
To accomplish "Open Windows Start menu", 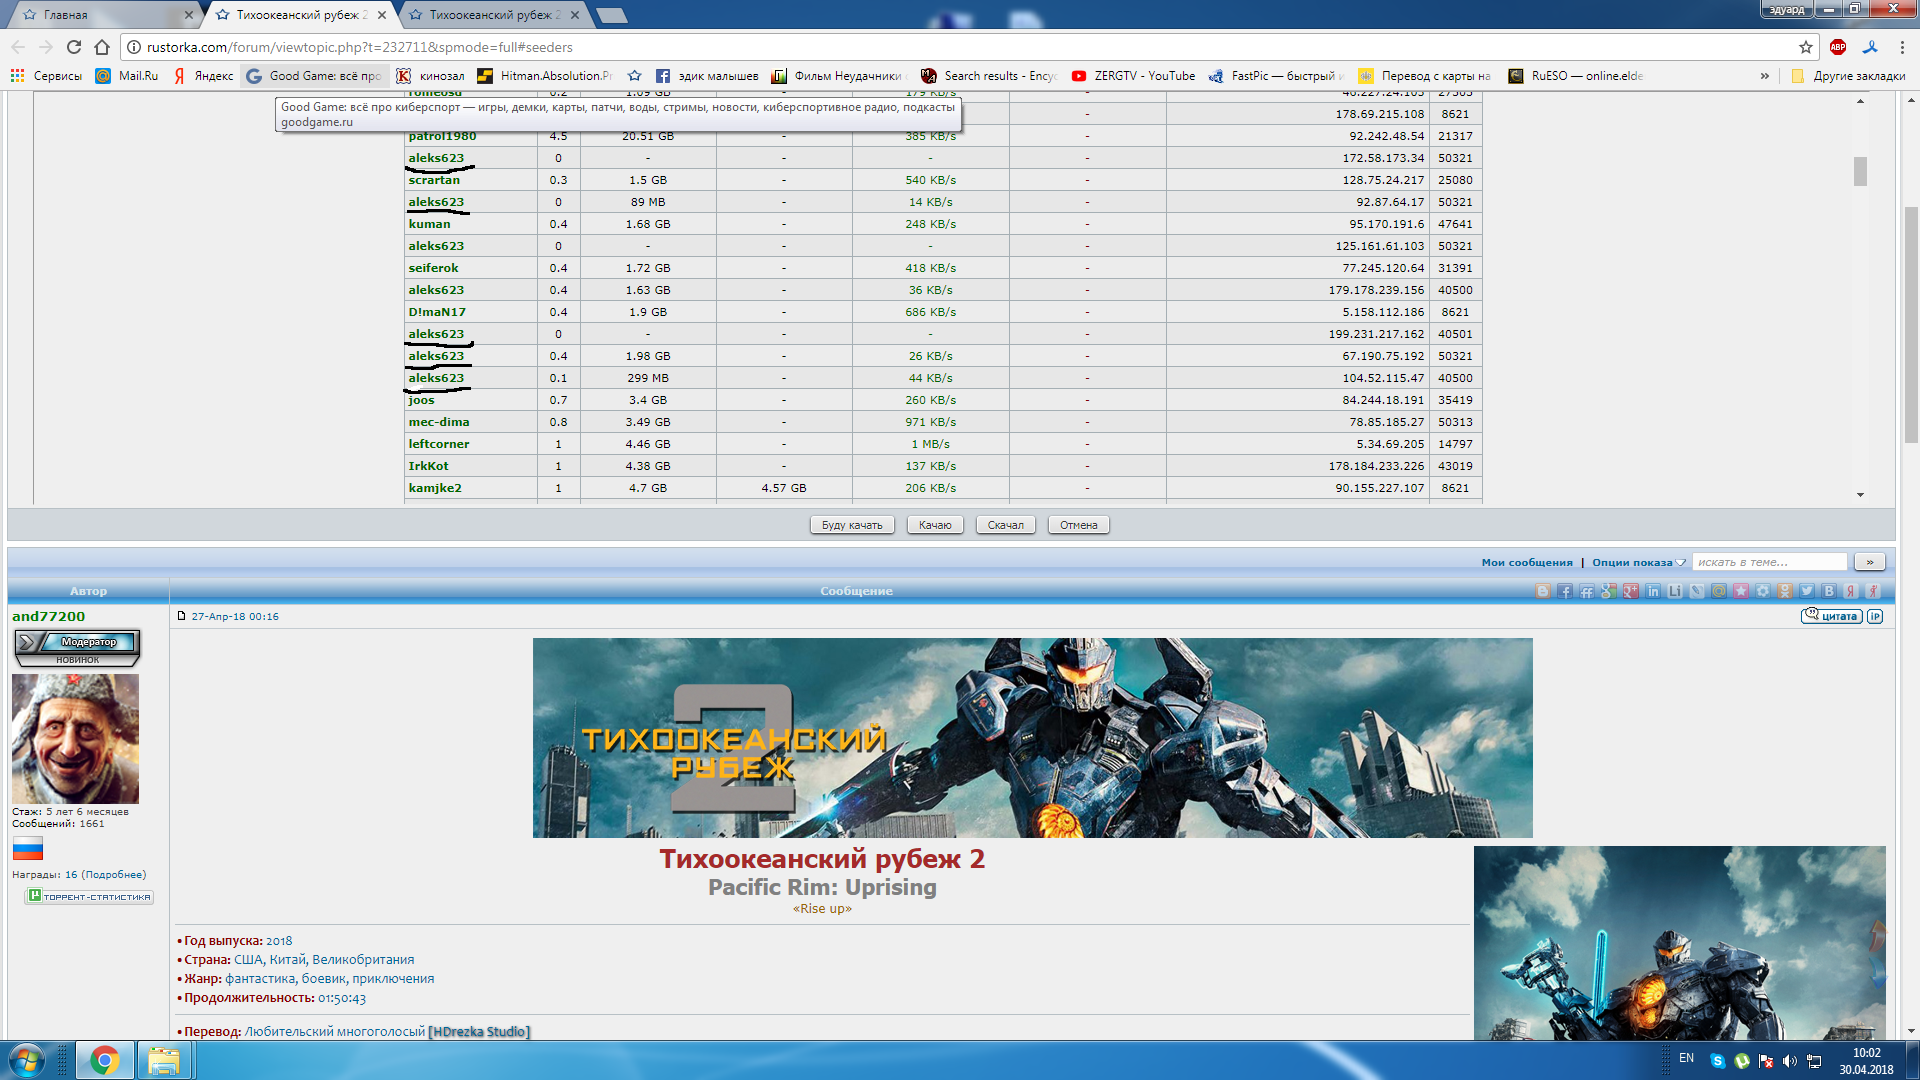I will tap(26, 1060).
